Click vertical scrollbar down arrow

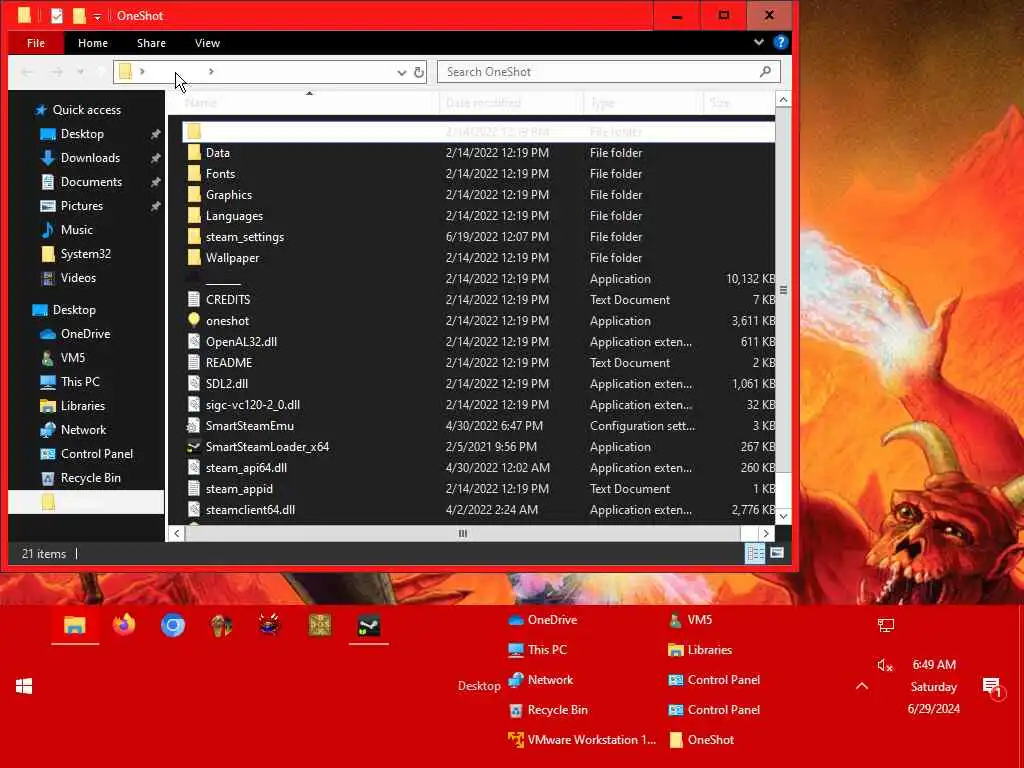click(783, 516)
